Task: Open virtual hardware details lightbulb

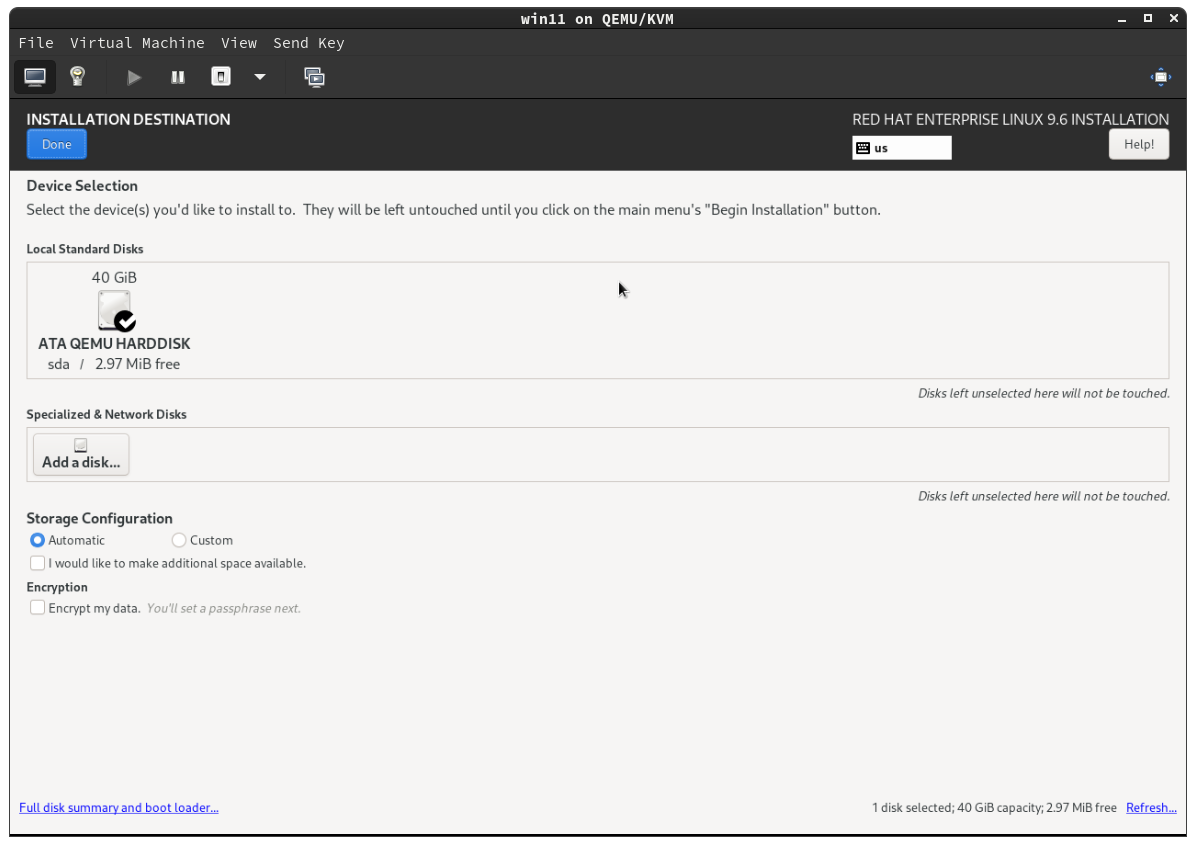Action: tap(77, 76)
